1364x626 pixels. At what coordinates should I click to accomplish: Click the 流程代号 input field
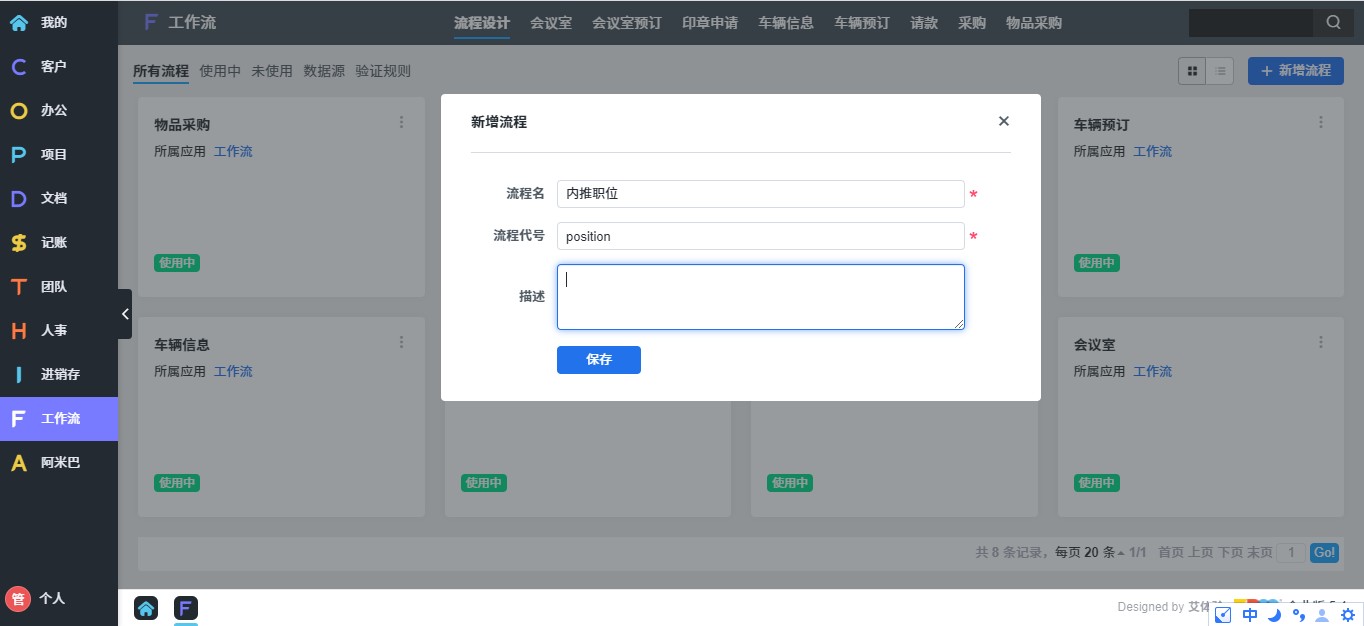click(760, 237)
